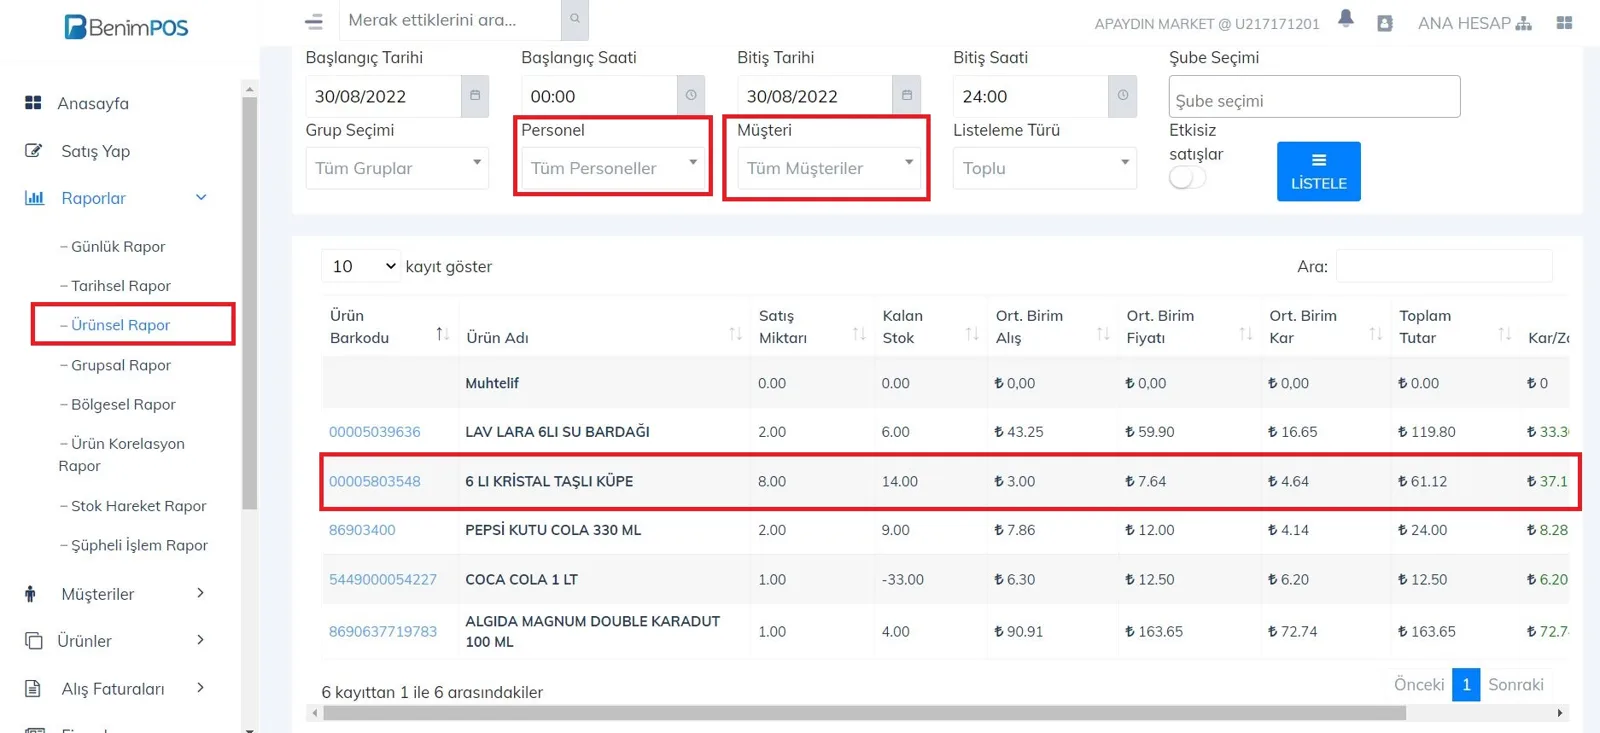The image size is (1600, 733).
Task: Sort by Satış Miktarı column arrows
Action: click(859, 333)
